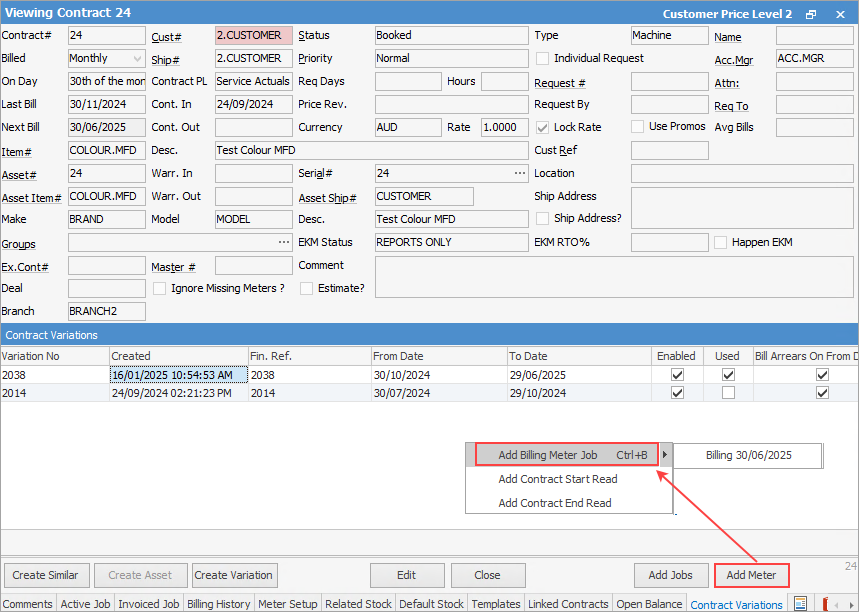Tick the Use Promos checkbox
This screenshot has width=859, height=612.
638,127
